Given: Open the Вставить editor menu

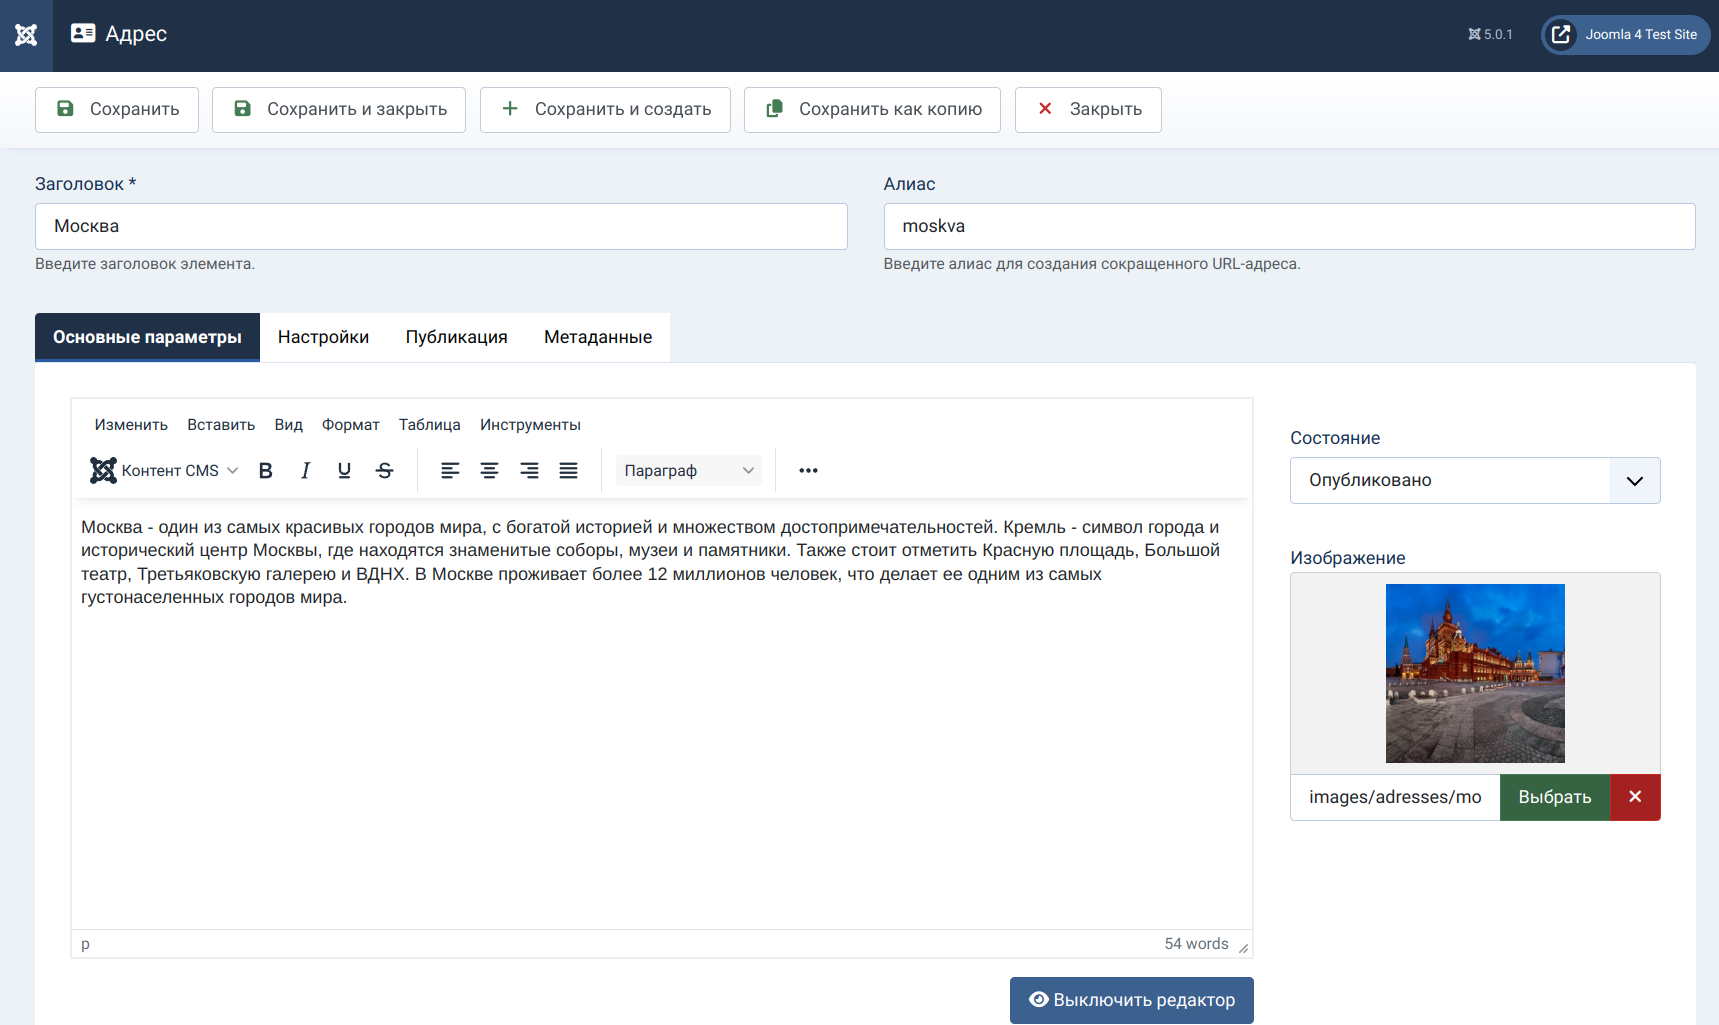Looking at the screenshot, I should [x=221, y=425].
